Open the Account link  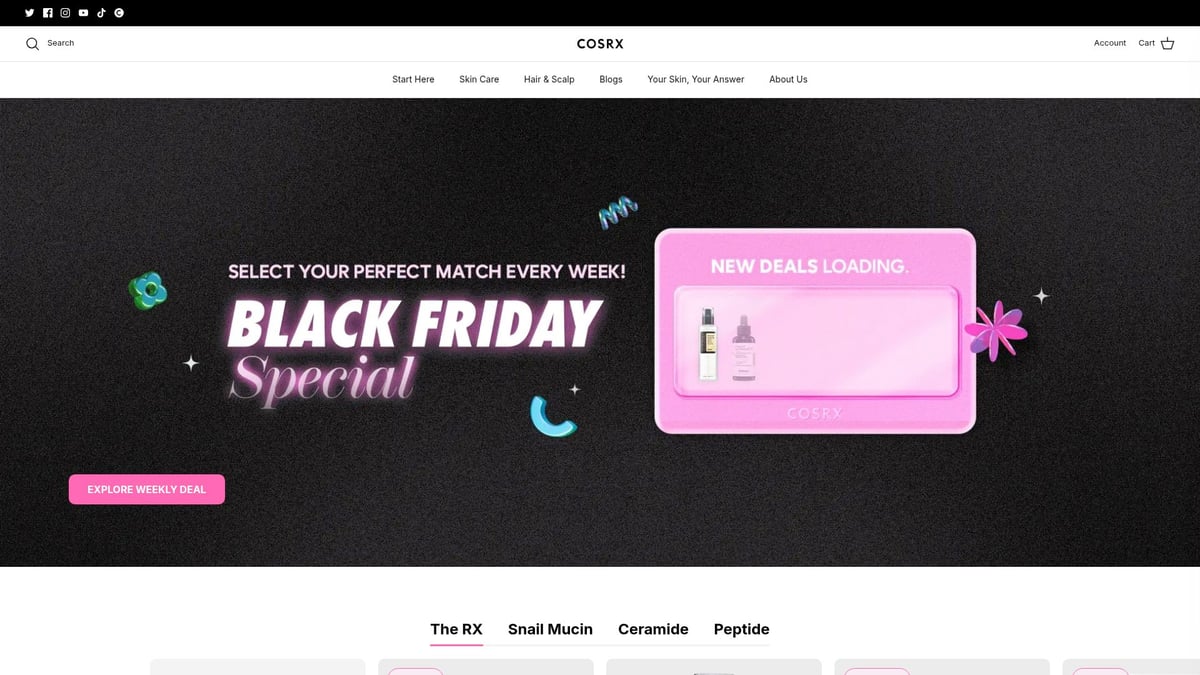pyautogui.click(x=1110, y=43)
